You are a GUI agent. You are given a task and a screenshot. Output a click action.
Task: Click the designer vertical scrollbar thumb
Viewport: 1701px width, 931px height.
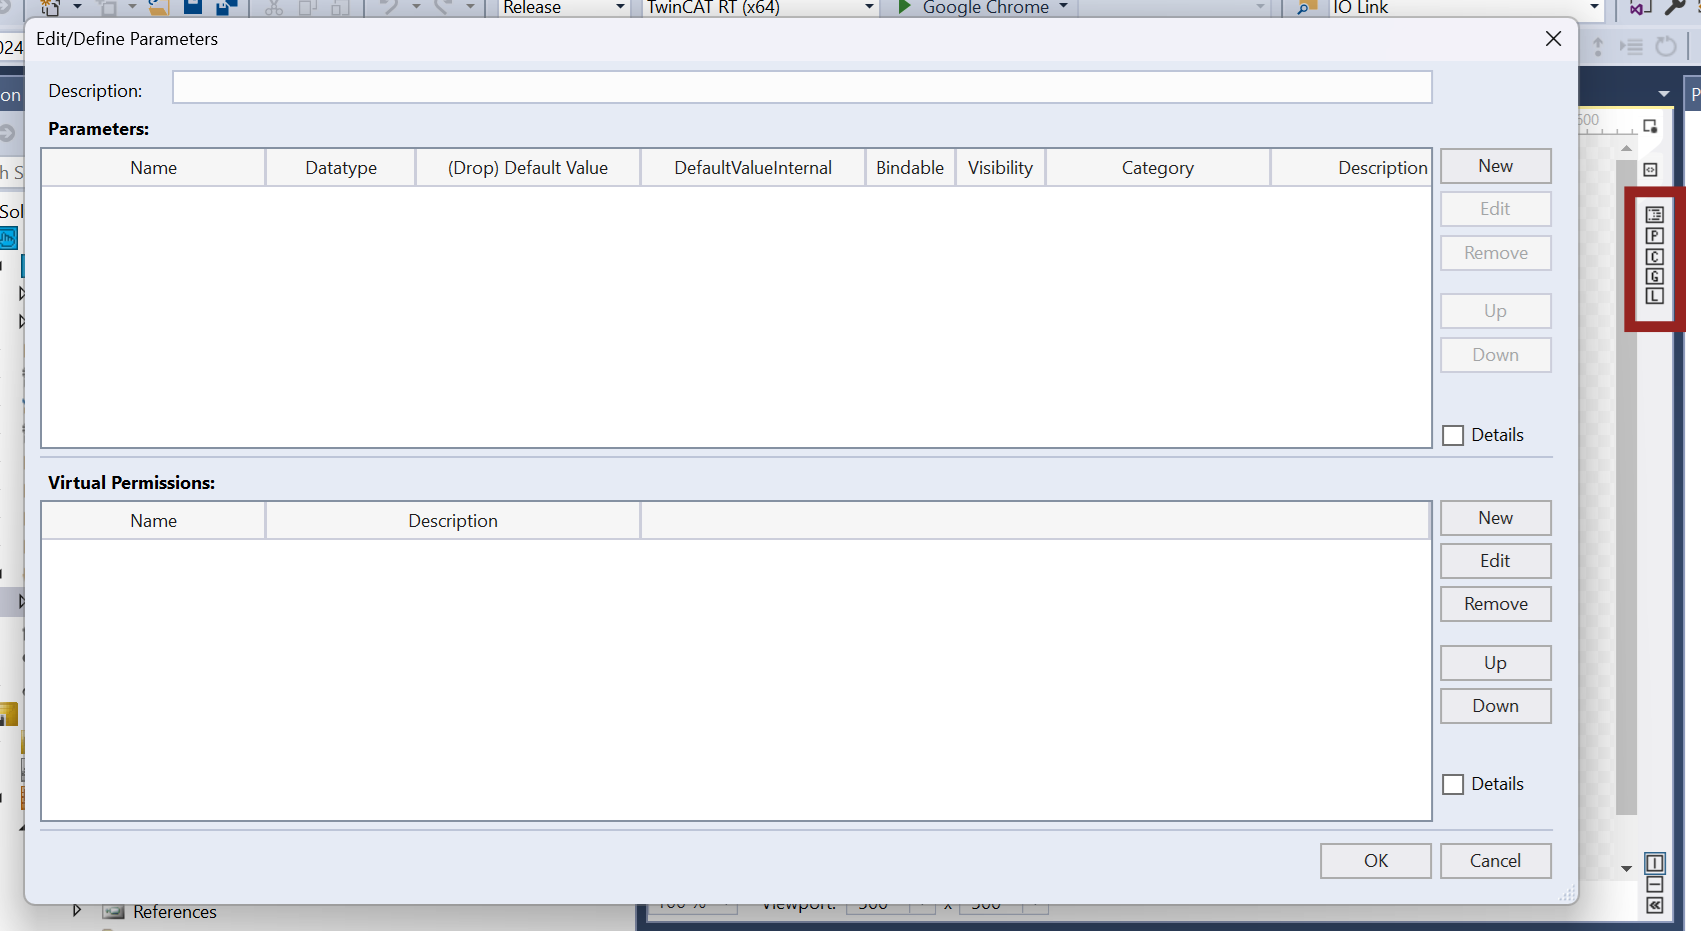[1626, 487]
